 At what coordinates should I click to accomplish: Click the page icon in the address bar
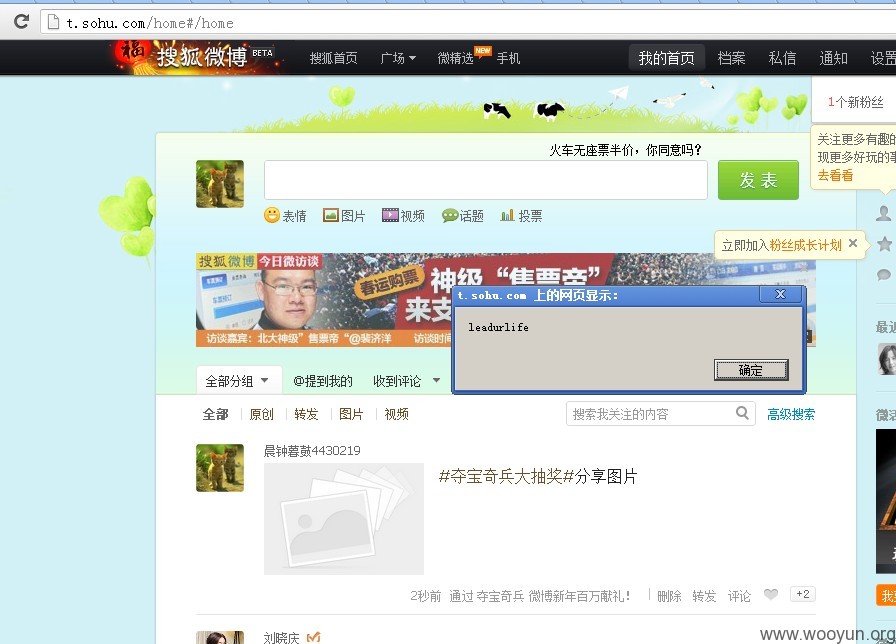[53, 22]
